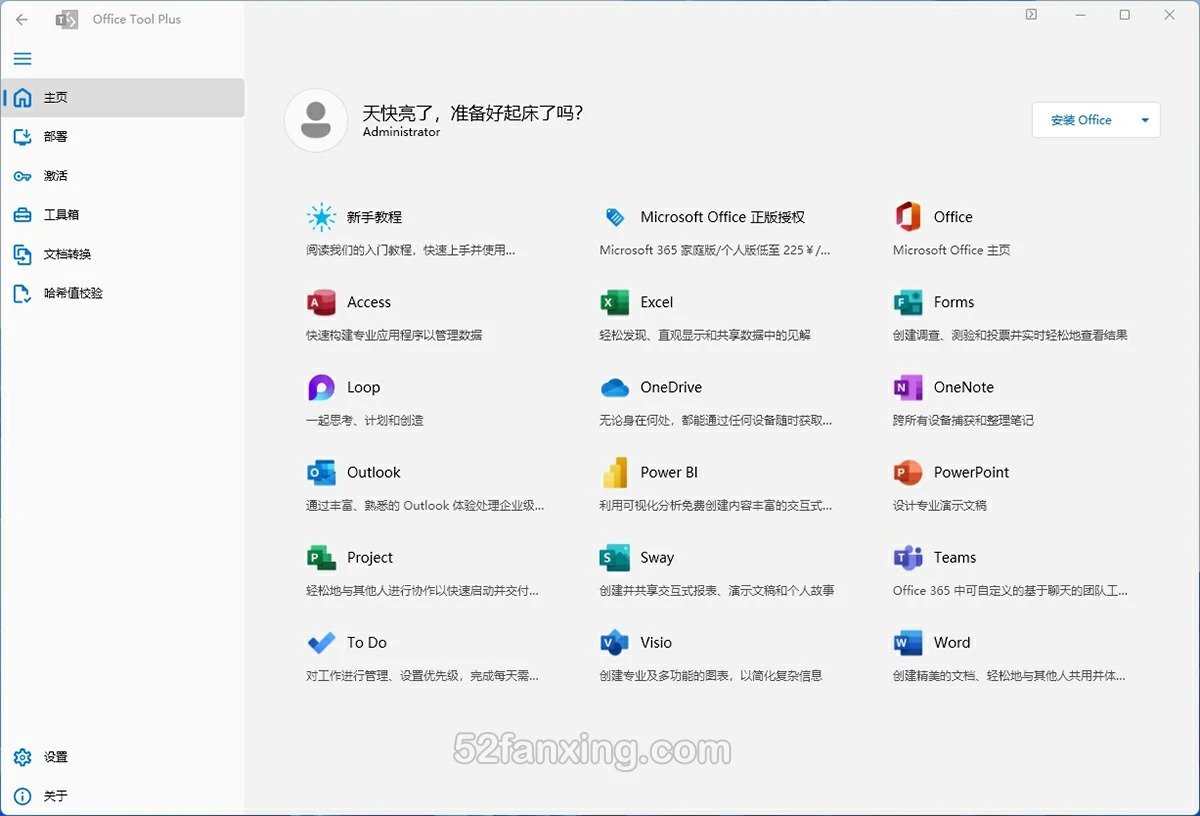Click the Project app icon
Viewport: 1200px width, 816px height.
click(x=321, y=557)
